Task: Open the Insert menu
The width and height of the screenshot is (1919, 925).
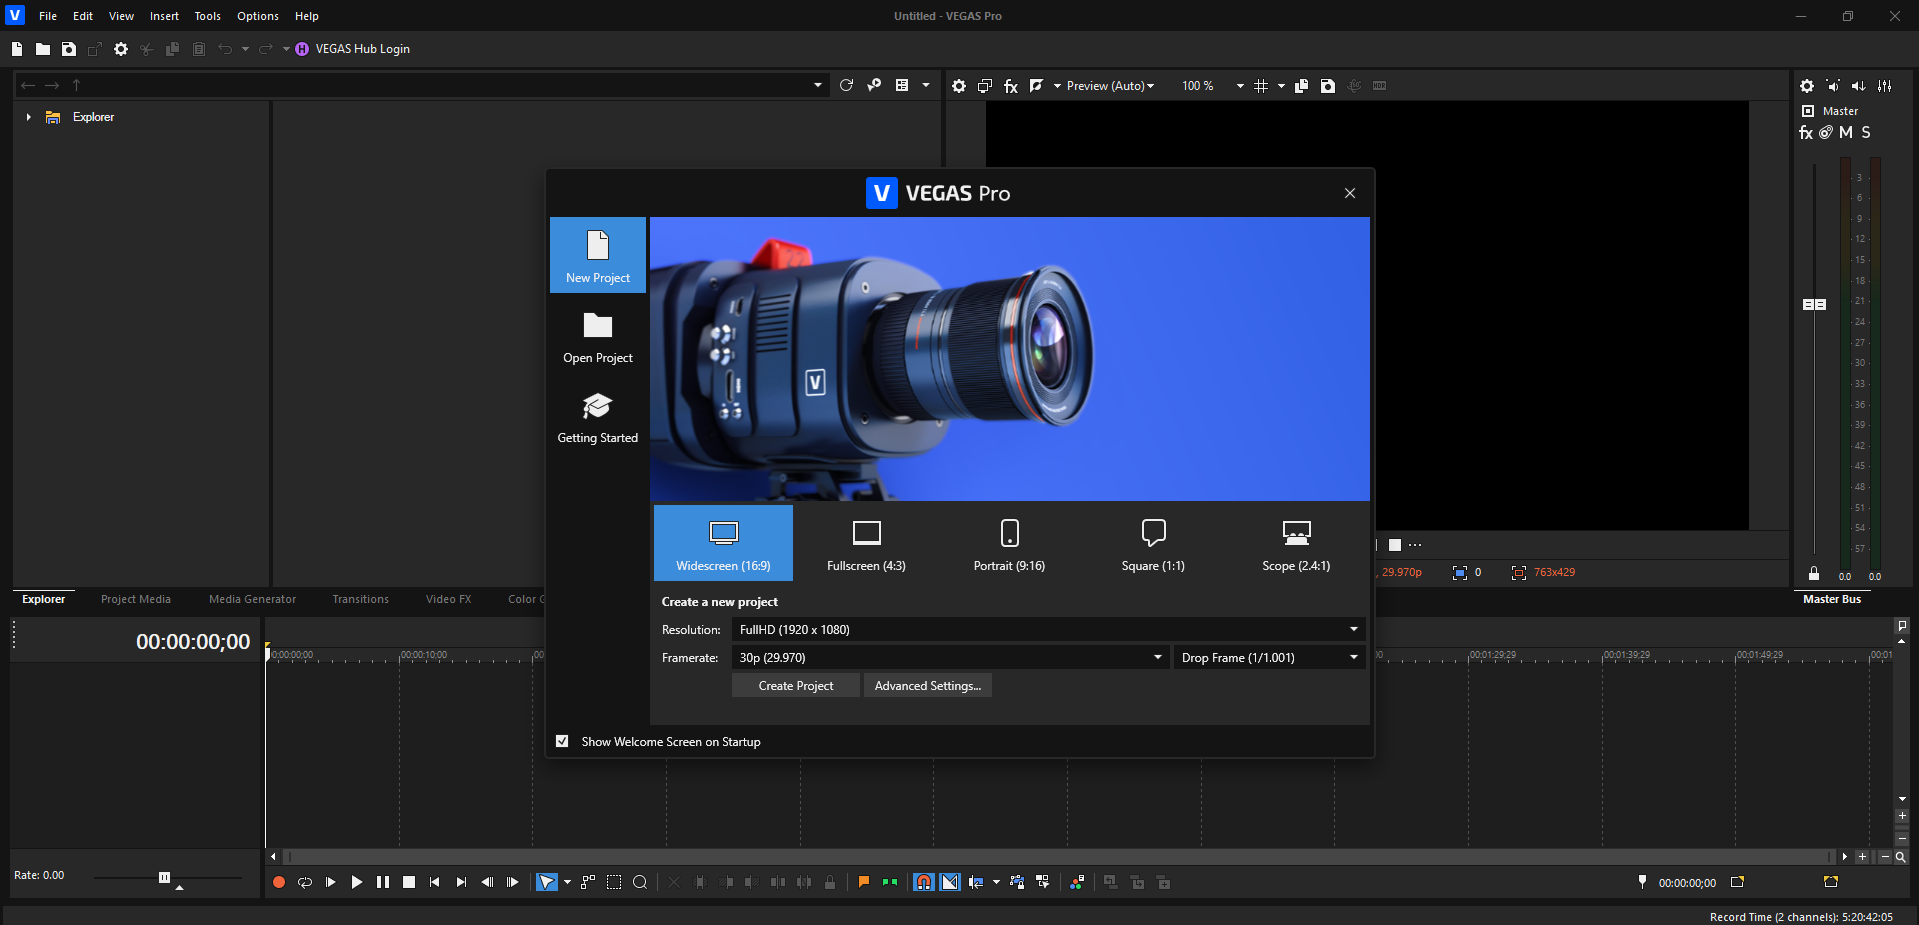Action: coord(164,16)
